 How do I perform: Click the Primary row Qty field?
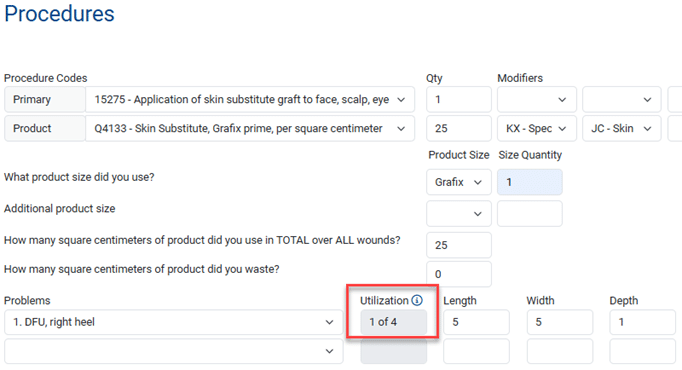click(x=459, y=100)
